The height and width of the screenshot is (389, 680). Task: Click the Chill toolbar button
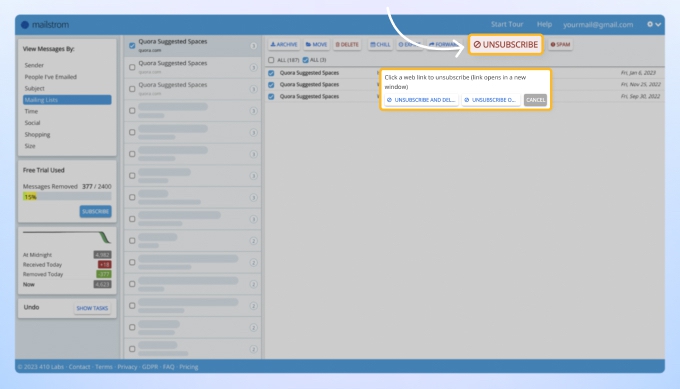(380, 45)
